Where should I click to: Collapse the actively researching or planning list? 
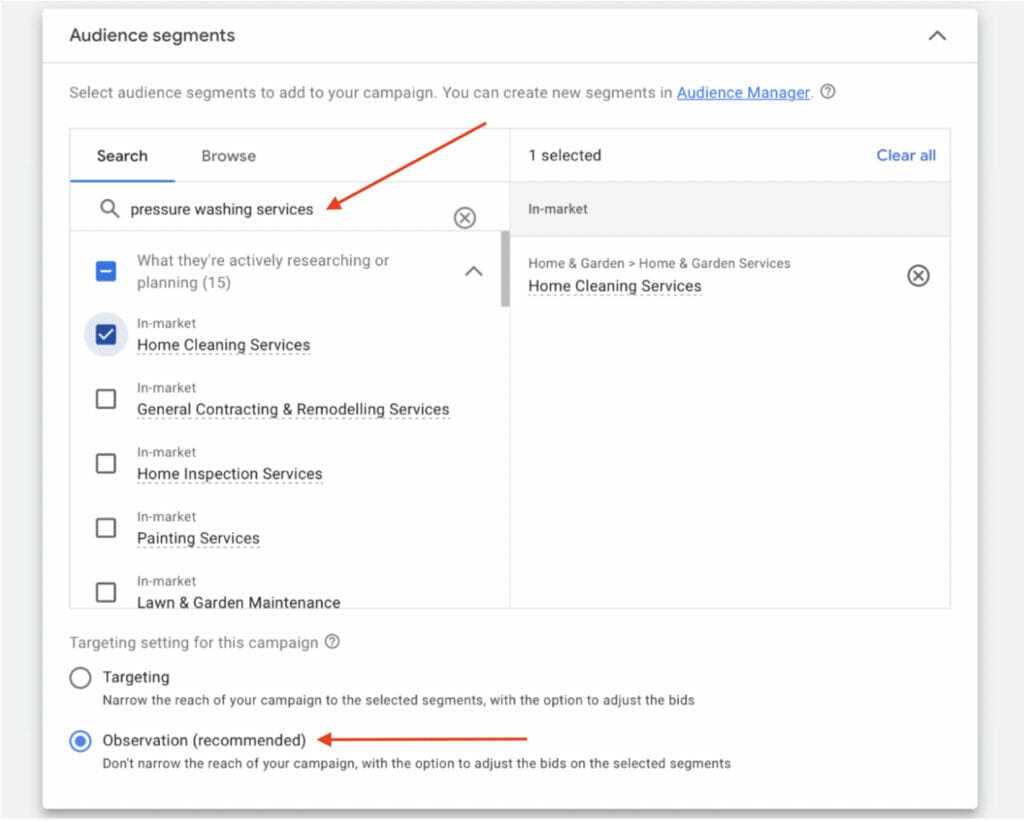pyautogui.click(x=473, y=270)
